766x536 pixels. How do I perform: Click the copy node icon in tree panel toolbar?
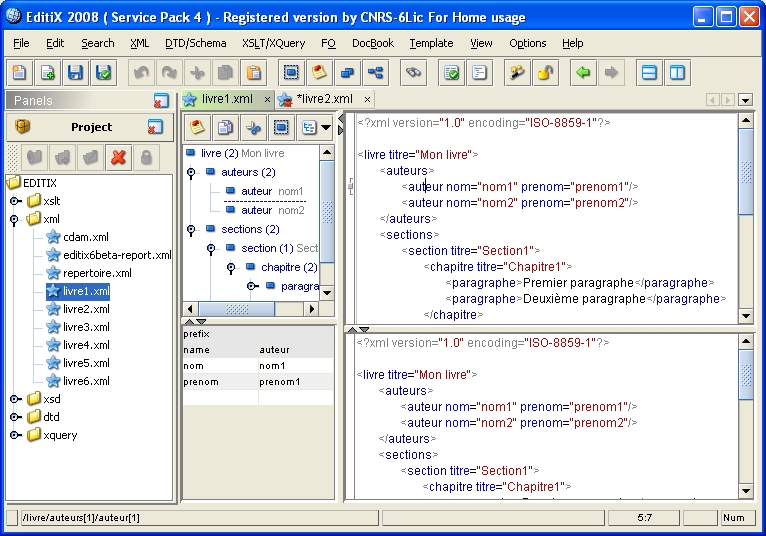(225, 128)
